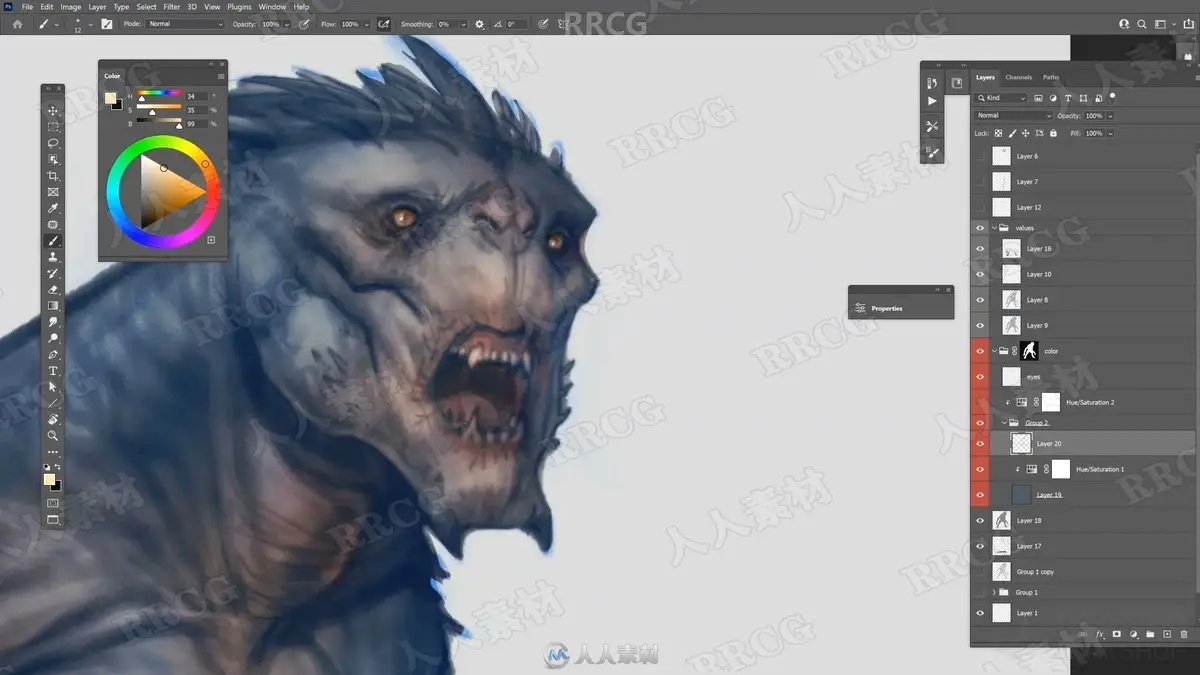This screenshot has height=675, width=1200.
Task: Select the Lasso tool
Action: pyautogui.click(x=53, y=143)
